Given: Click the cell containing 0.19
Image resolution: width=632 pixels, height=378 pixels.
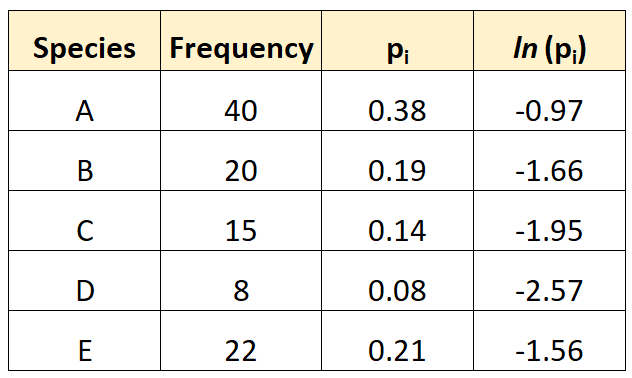Looking at the screenshot, I should (x=397, y=160).
